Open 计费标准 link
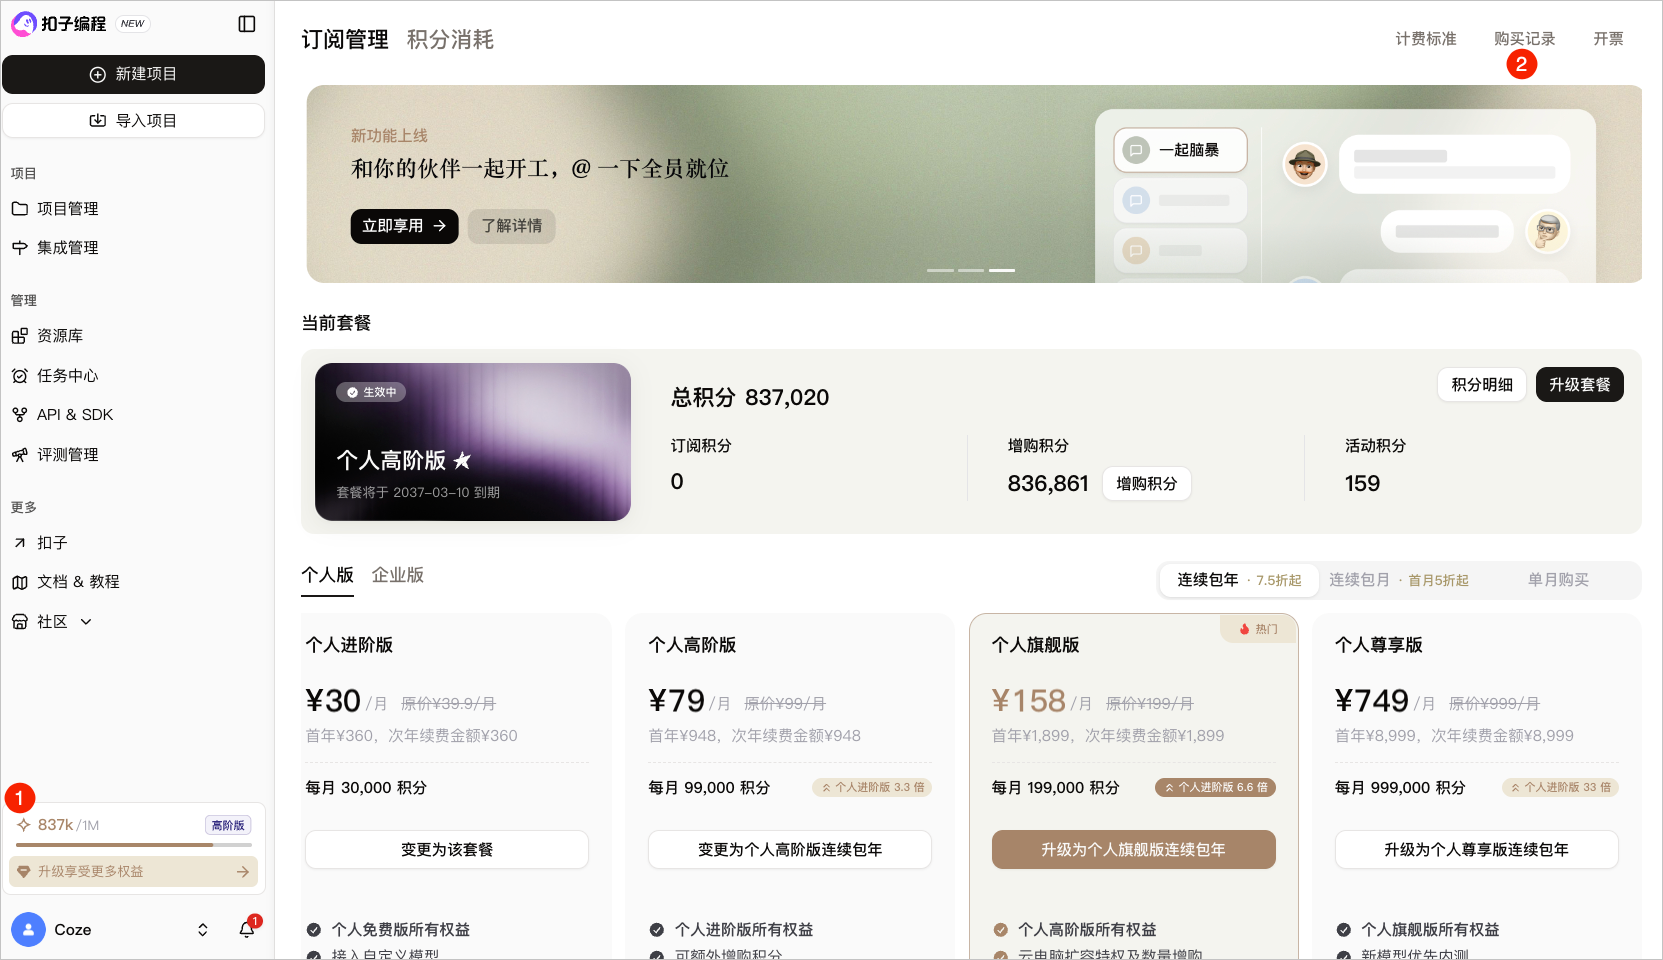Image resolution: width=1663 pixels, height=960 pixels. [x=1426, y=39]
